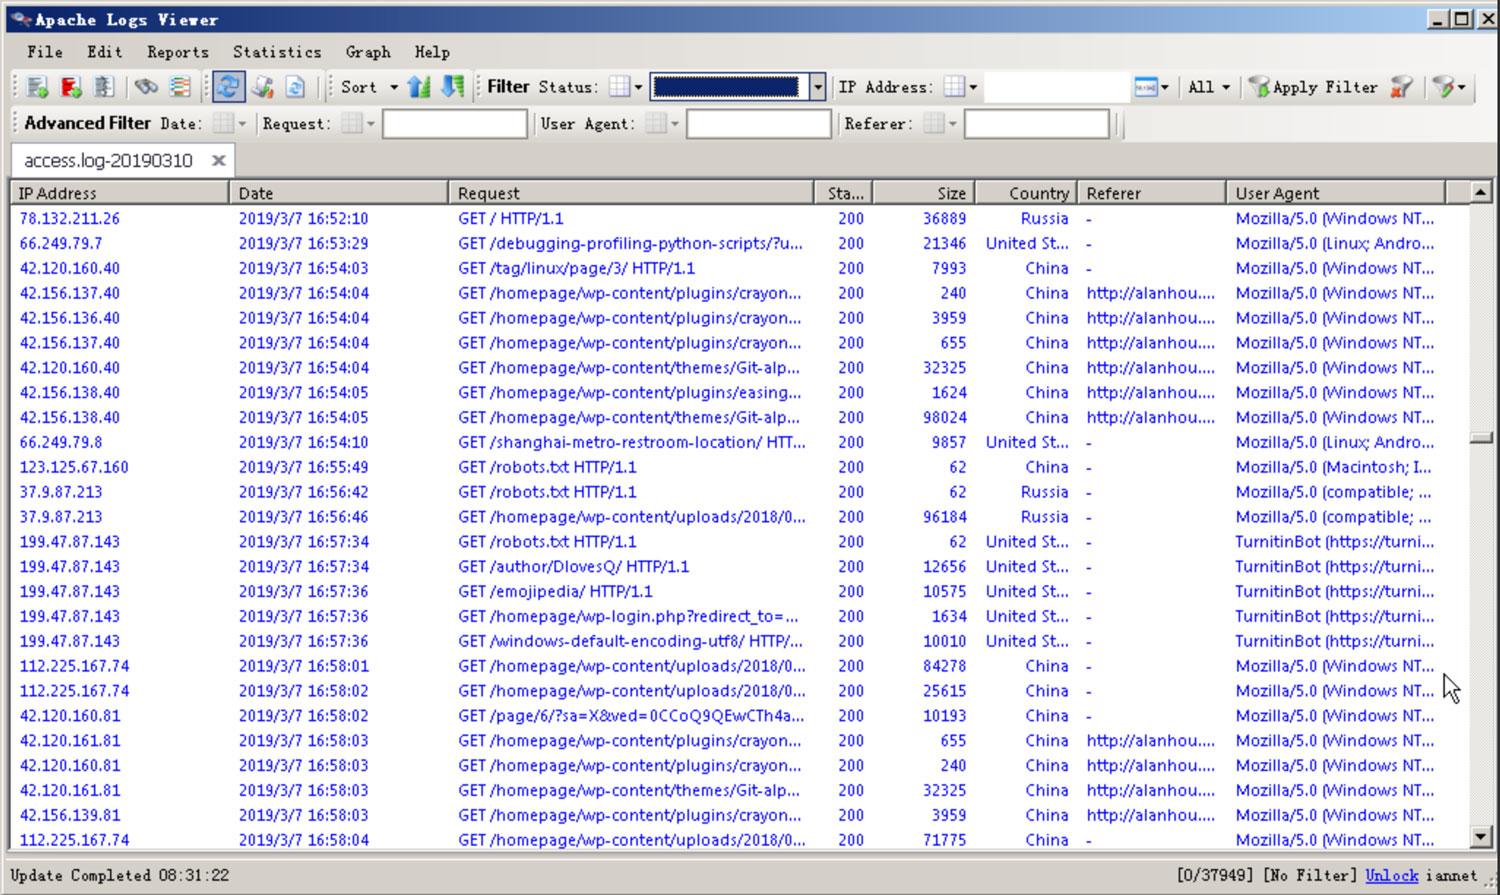Click the Status filter grid icon
Screen dimensions: 1500x895
pos(620,87)
